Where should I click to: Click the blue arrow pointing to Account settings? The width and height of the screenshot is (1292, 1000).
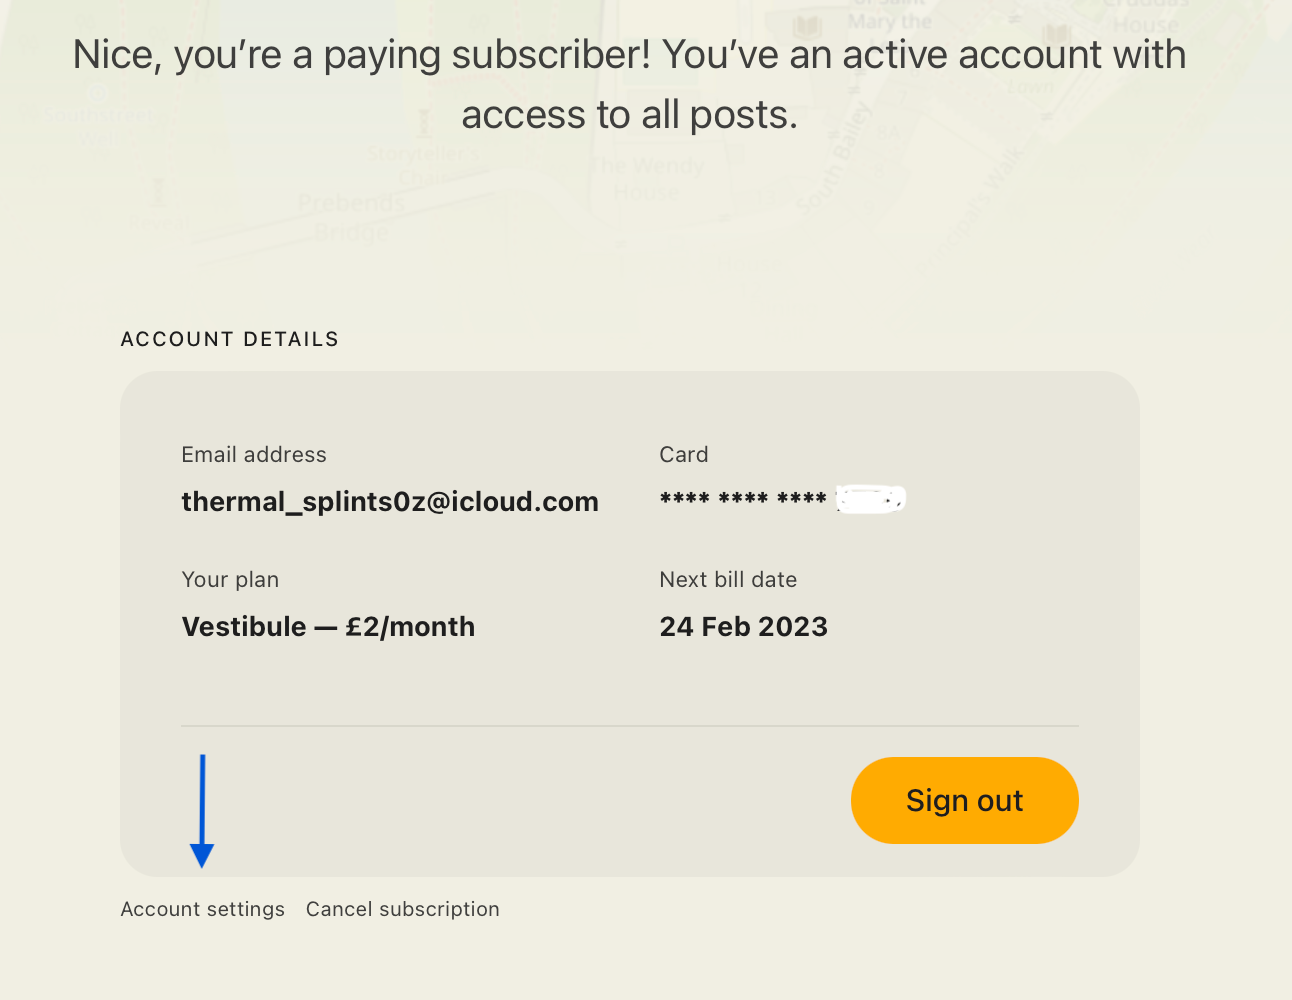pyautogui.click(x=202, y=811)
